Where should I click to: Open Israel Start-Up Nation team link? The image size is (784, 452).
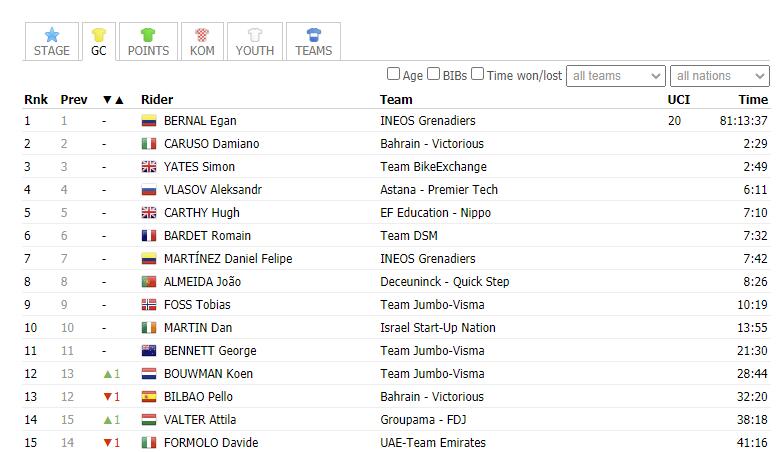[438, 328]
